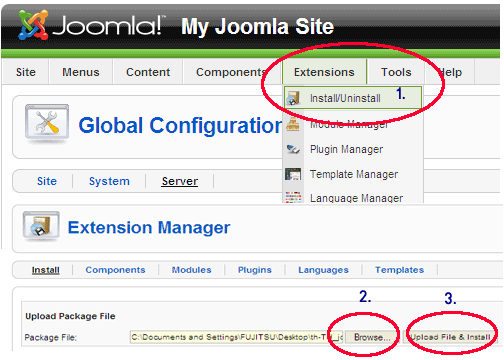The height and width of the screenshot is (360, 504).
Task: Switch to System configuration tab
Action: click(109, 181)
